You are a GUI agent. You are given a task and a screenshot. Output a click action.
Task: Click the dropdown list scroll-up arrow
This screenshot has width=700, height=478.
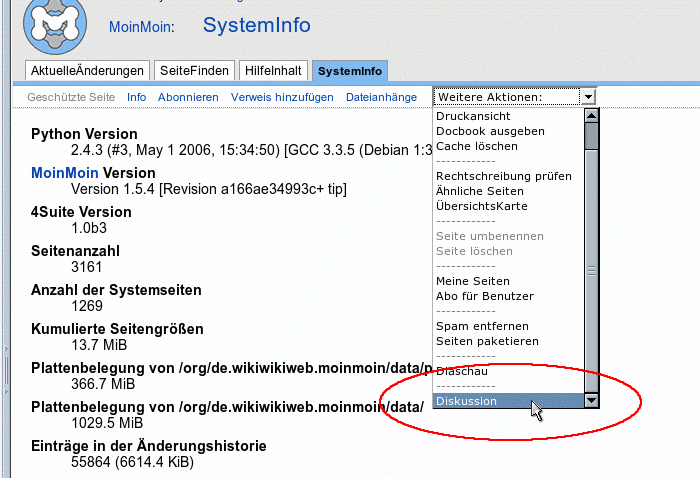[x=591, y=115]
